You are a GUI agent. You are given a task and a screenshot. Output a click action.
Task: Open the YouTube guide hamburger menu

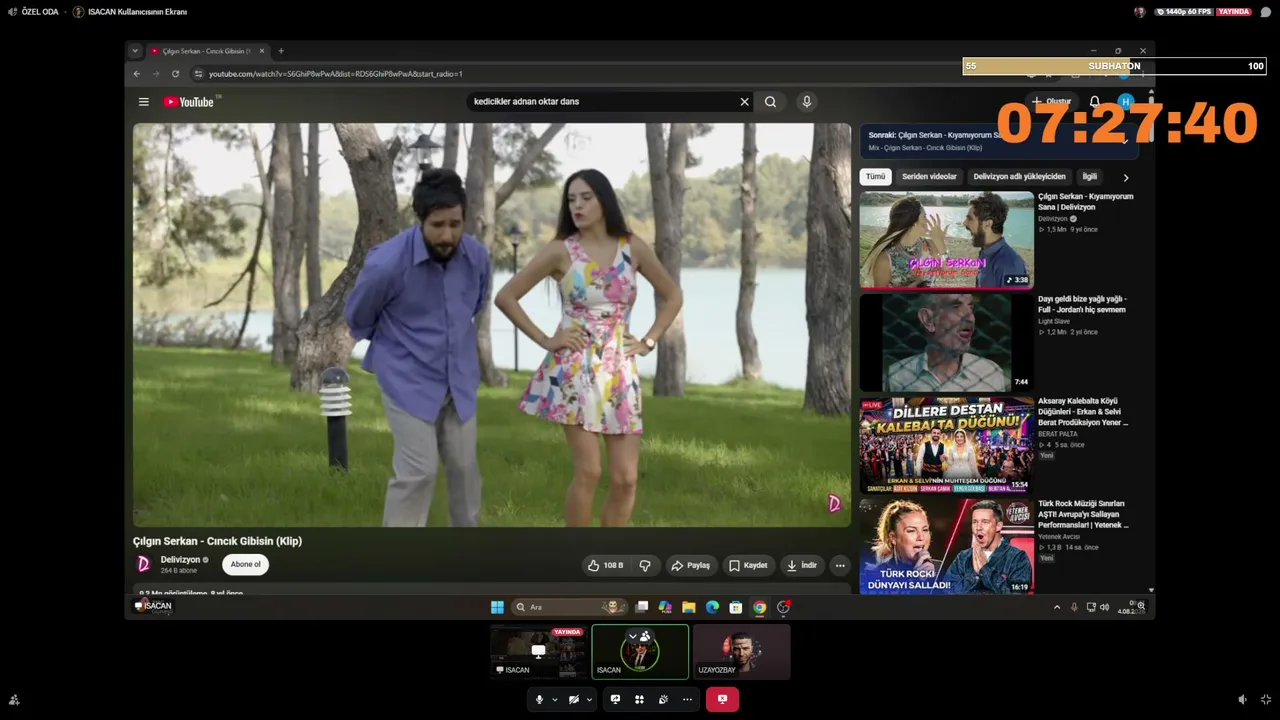144,102
